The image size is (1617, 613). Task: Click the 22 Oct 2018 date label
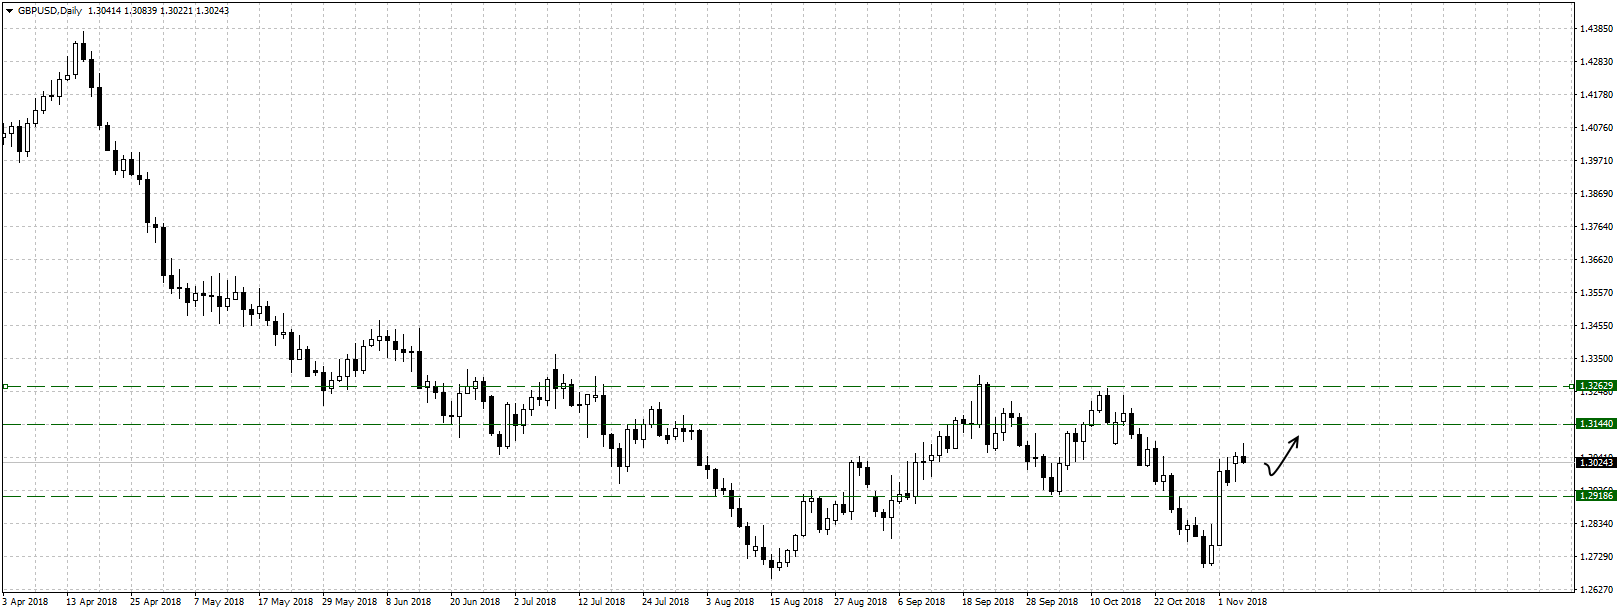tap(1180, 602)
